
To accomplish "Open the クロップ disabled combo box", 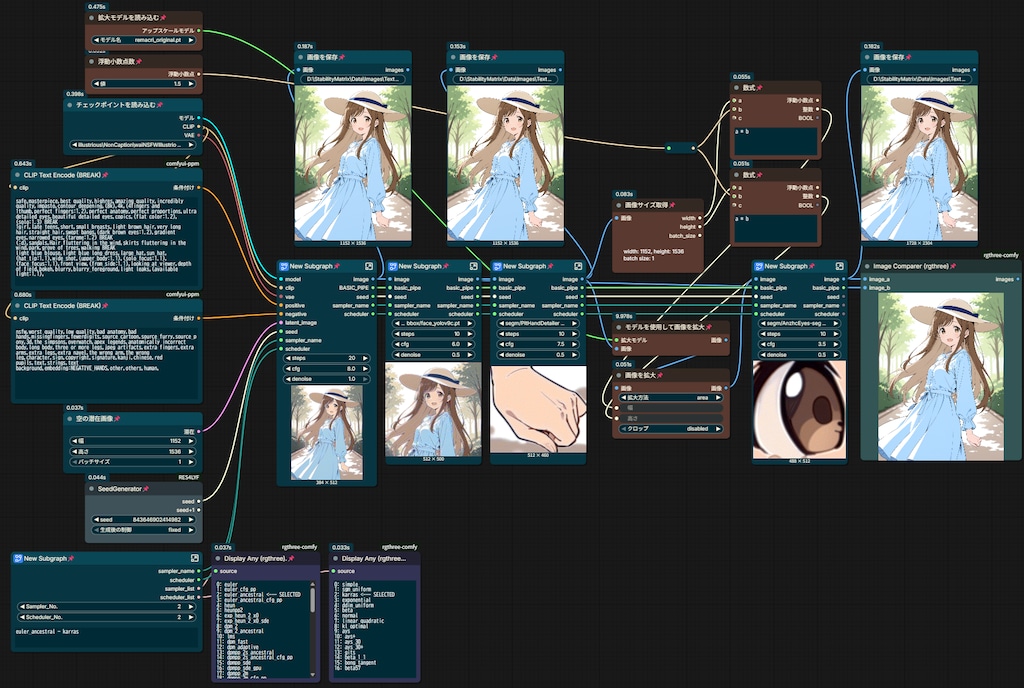I will coord(670,429).
